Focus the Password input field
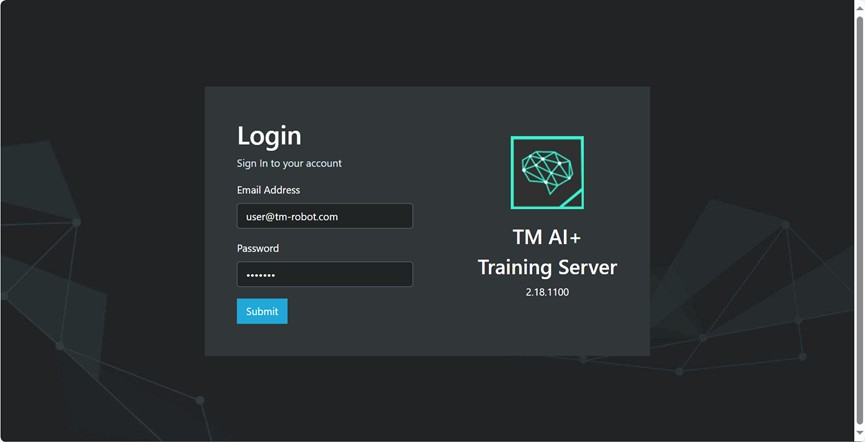 (x=324, y=274)
